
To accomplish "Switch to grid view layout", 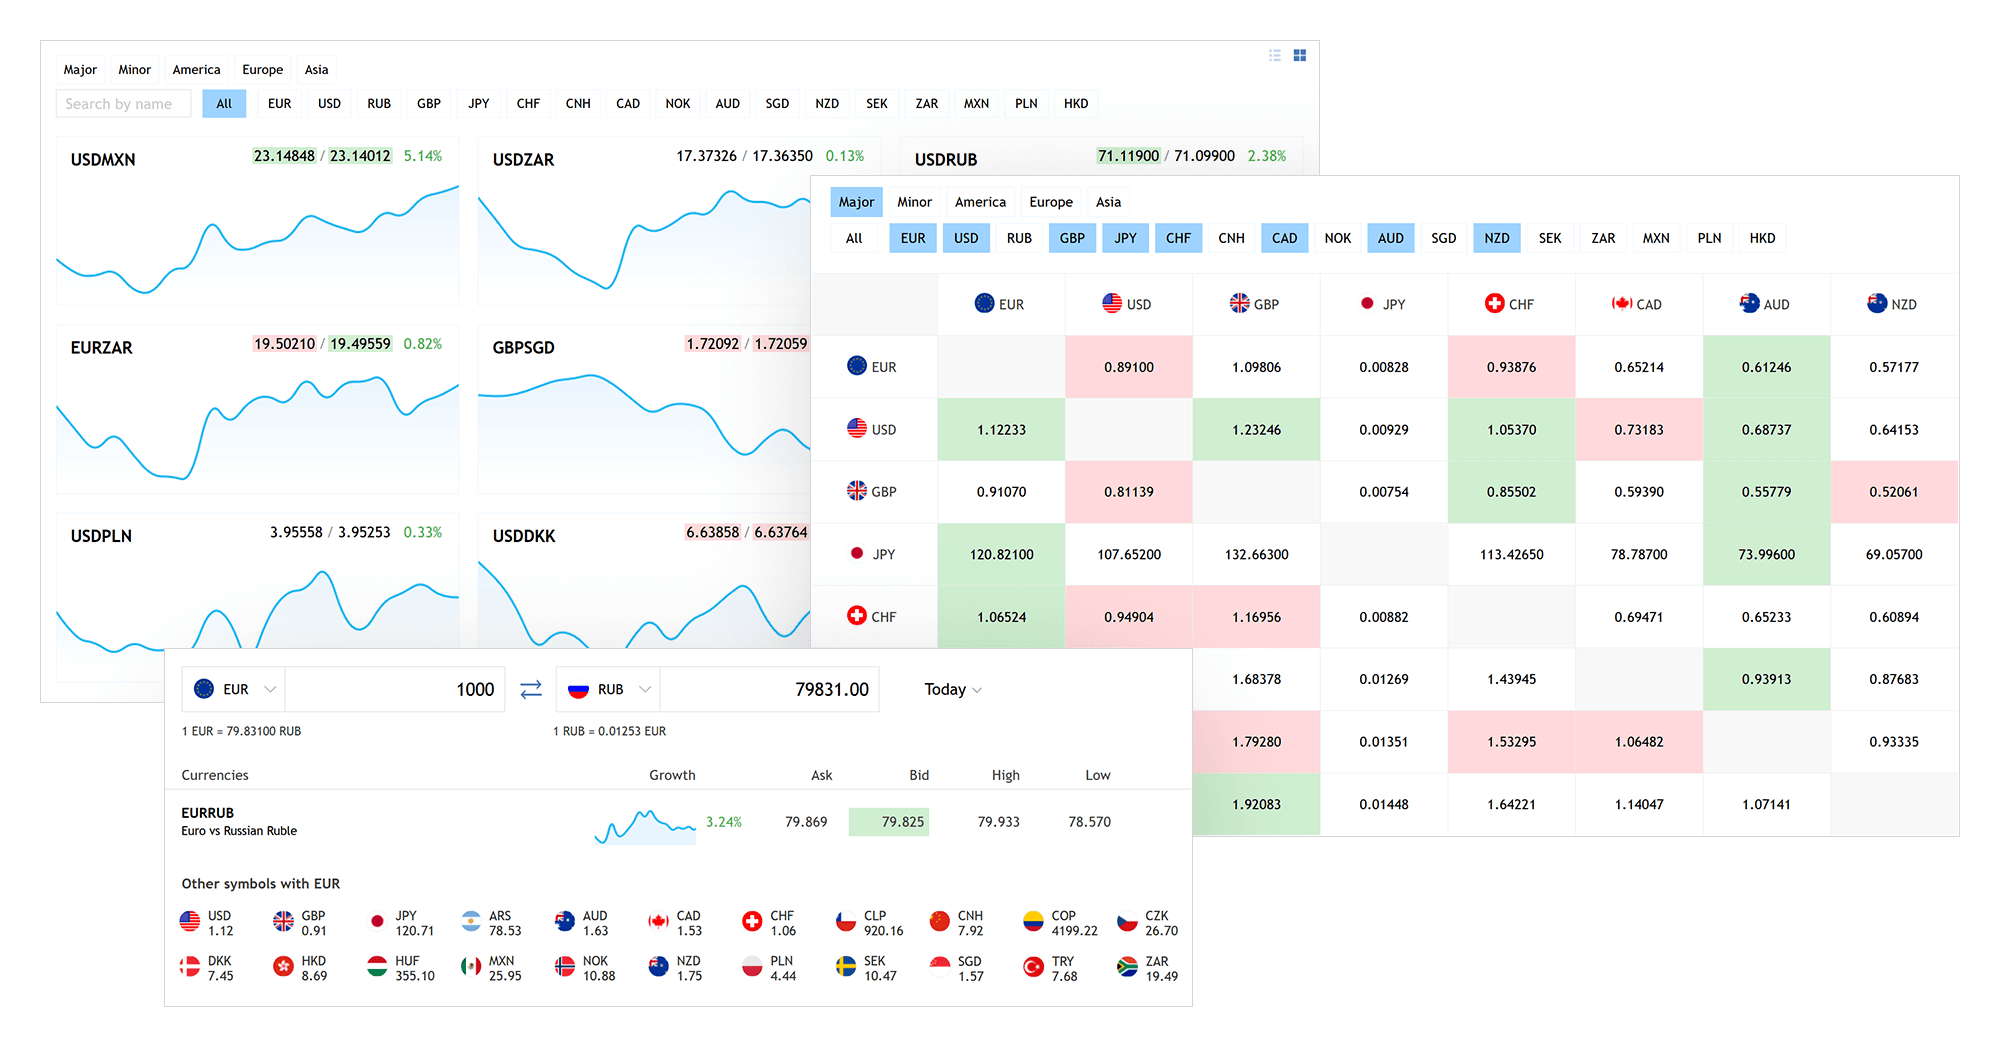I will click(x=1299, y=55).
